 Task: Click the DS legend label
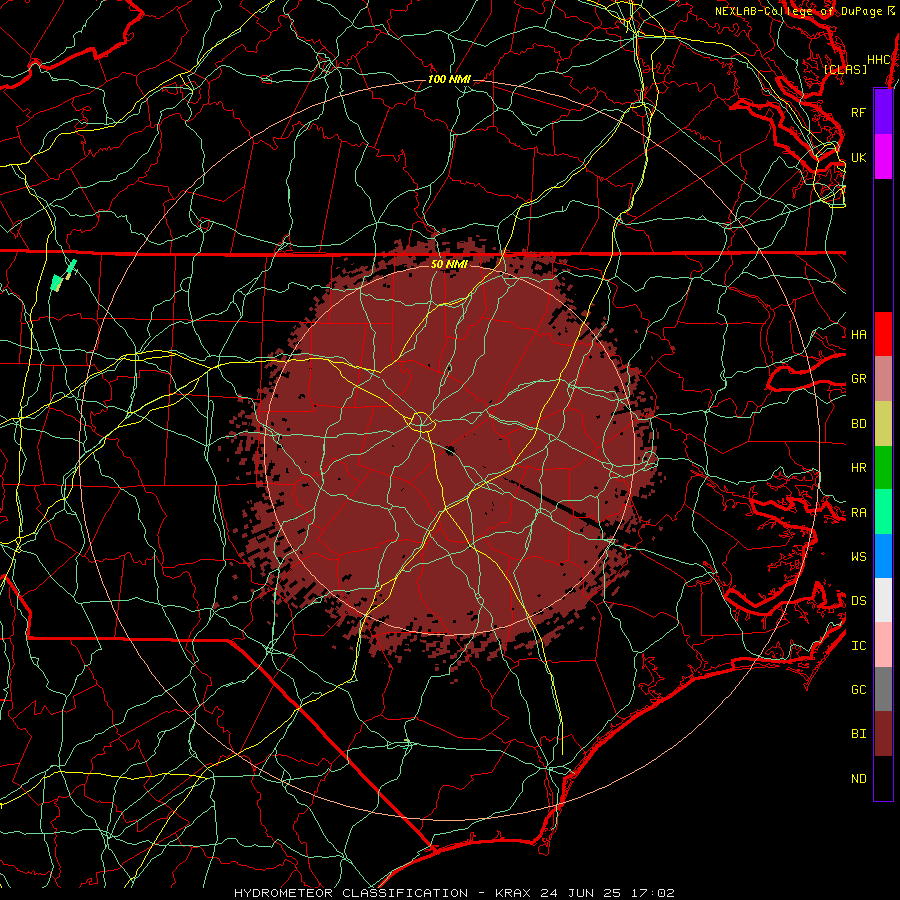click(x=858, y=600)
